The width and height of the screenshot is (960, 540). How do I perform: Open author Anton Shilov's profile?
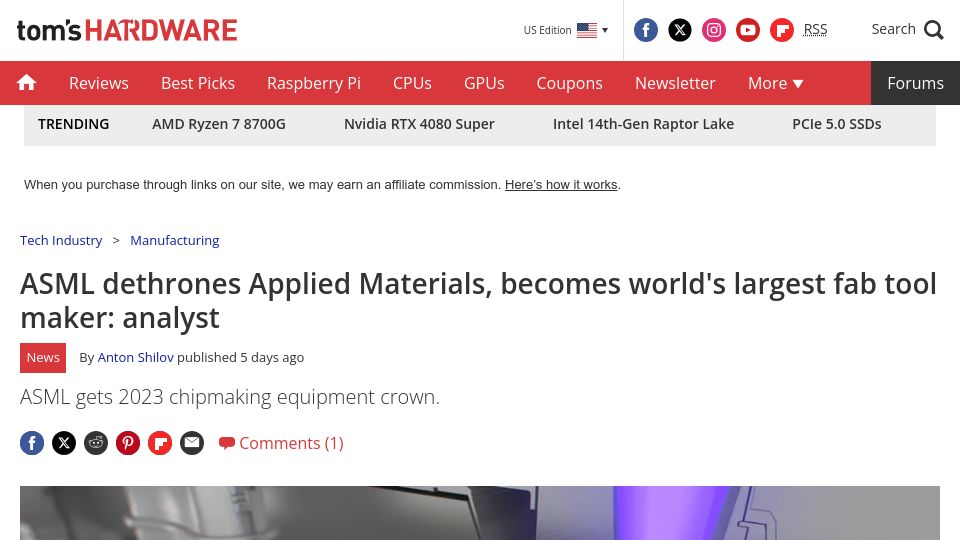click(135, 358)
